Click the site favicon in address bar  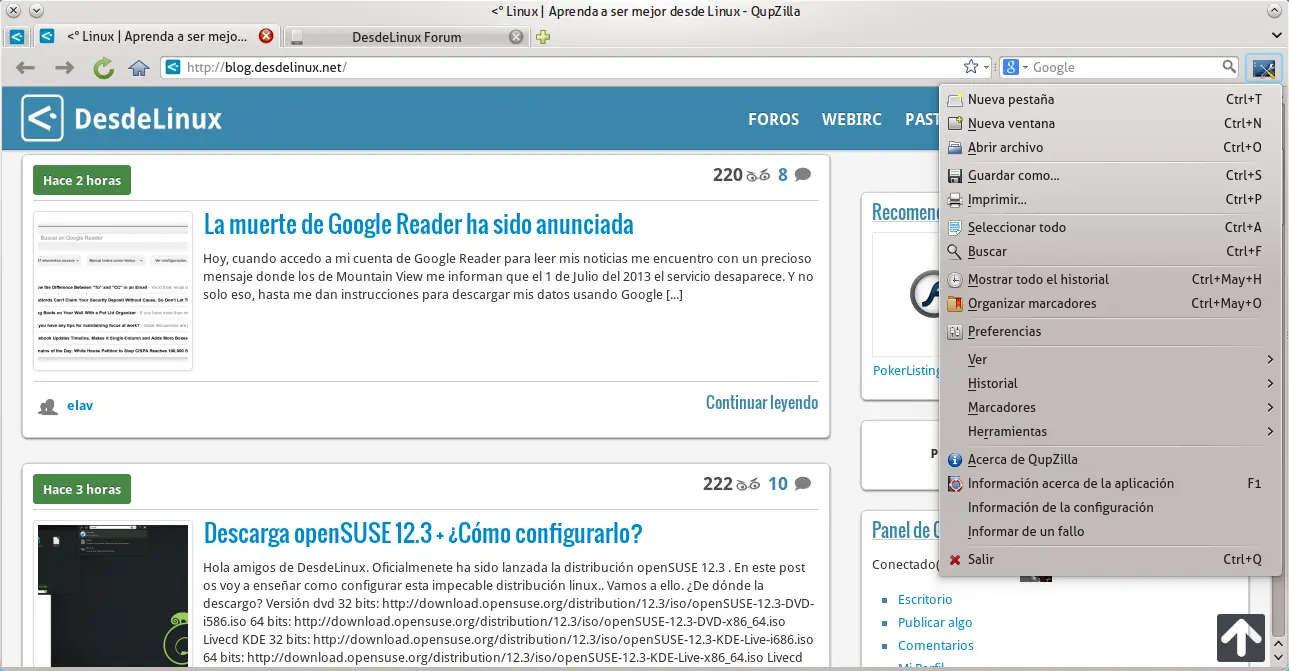(173, 67)
